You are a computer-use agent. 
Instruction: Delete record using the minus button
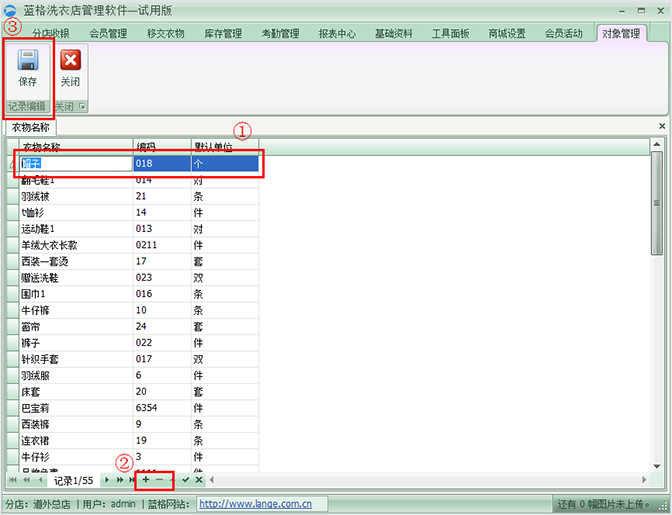click(159, 480)
